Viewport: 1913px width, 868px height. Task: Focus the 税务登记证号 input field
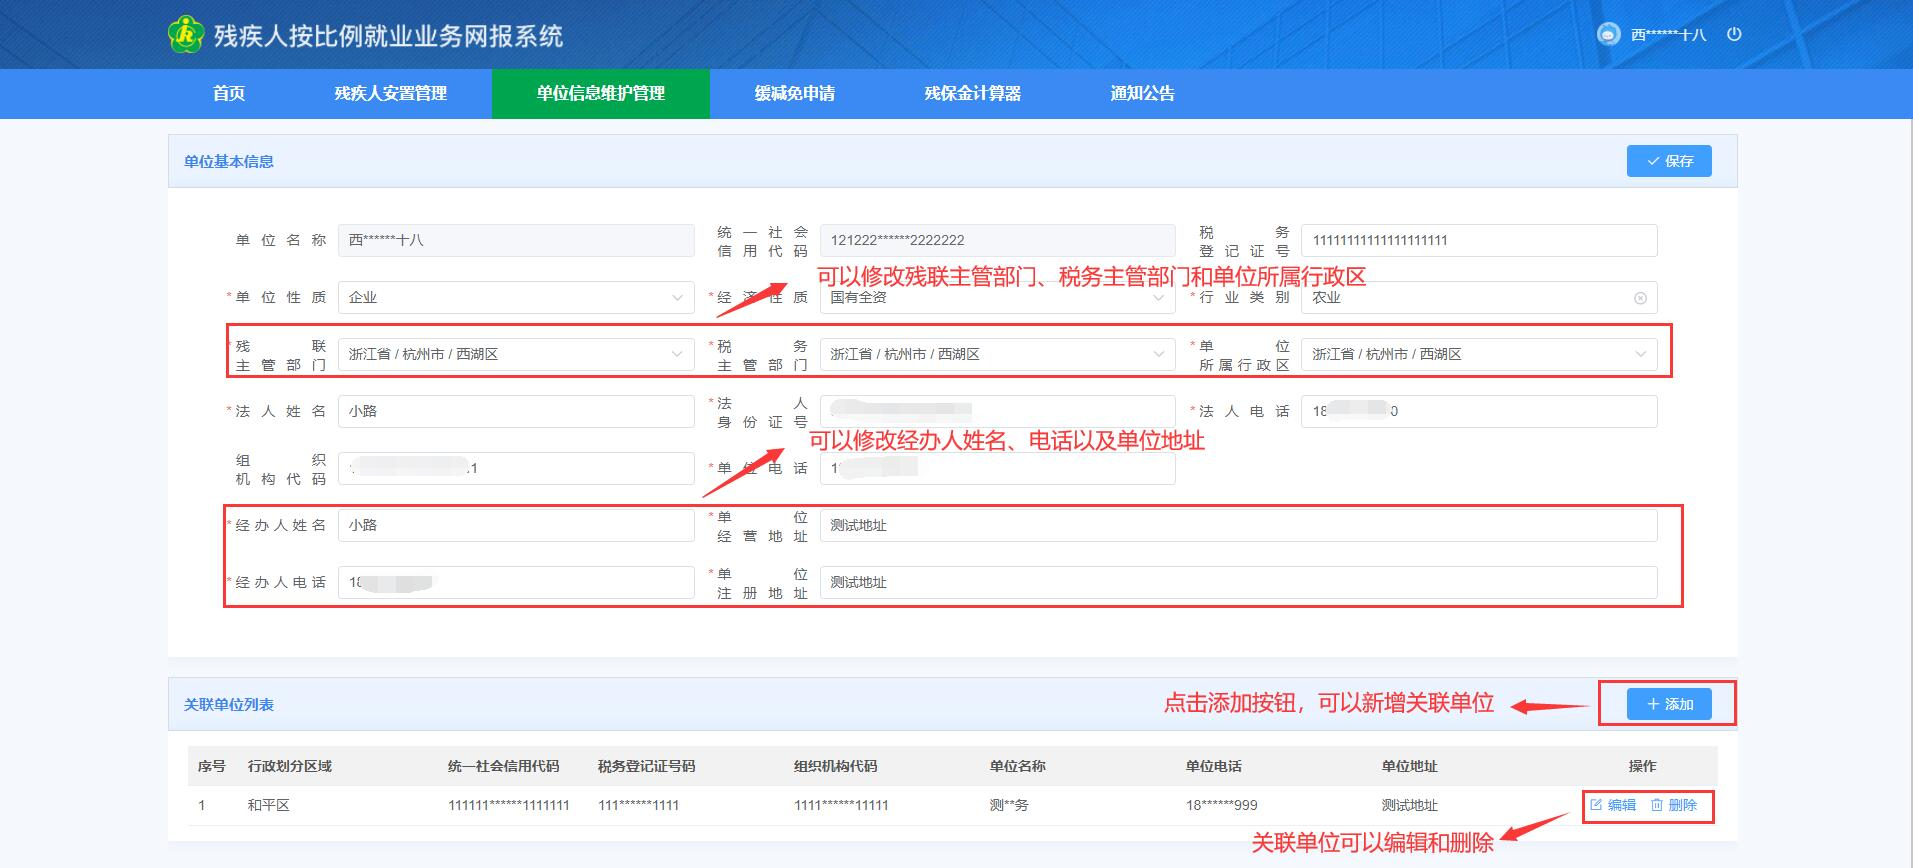(x=1478, y=240)
